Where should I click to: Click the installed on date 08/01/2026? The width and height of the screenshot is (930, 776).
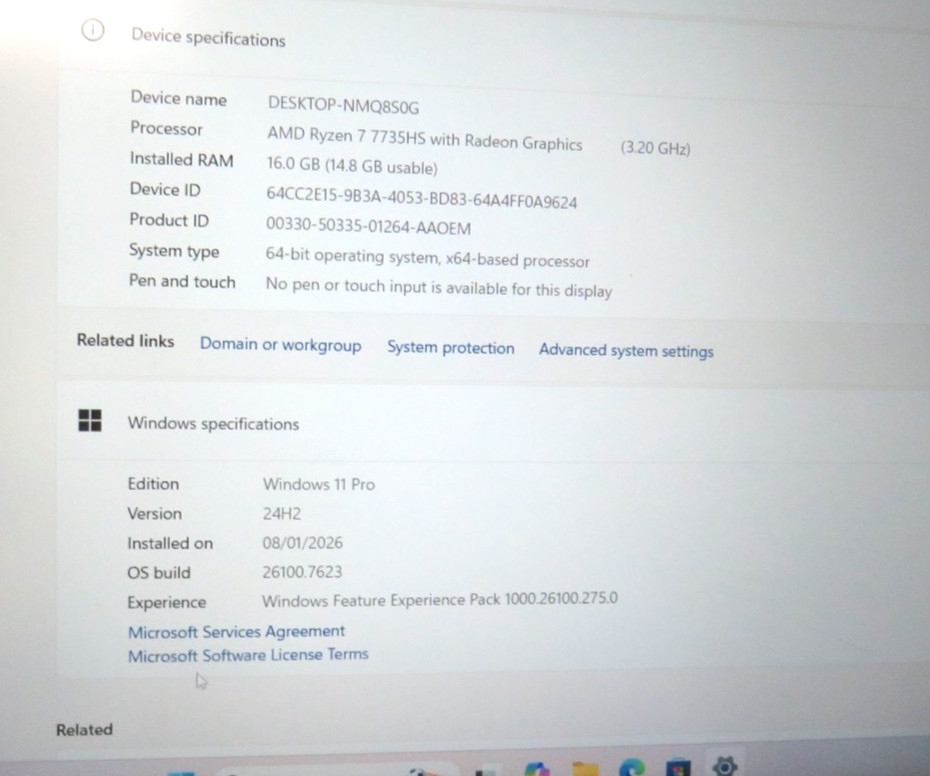(x=302, y=542)
